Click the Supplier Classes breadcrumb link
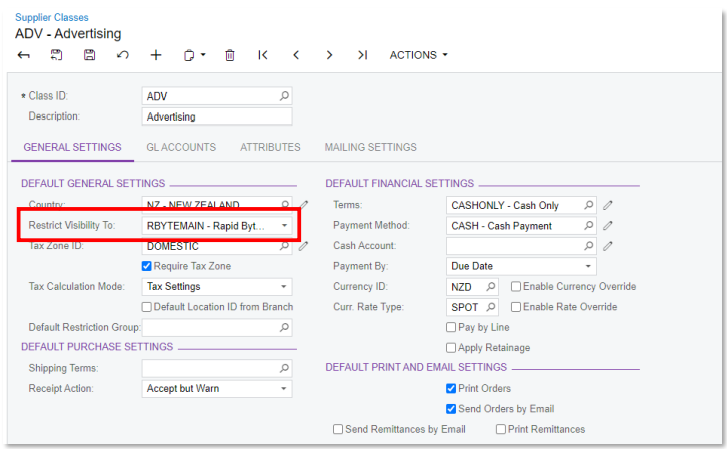 [51, 17]
